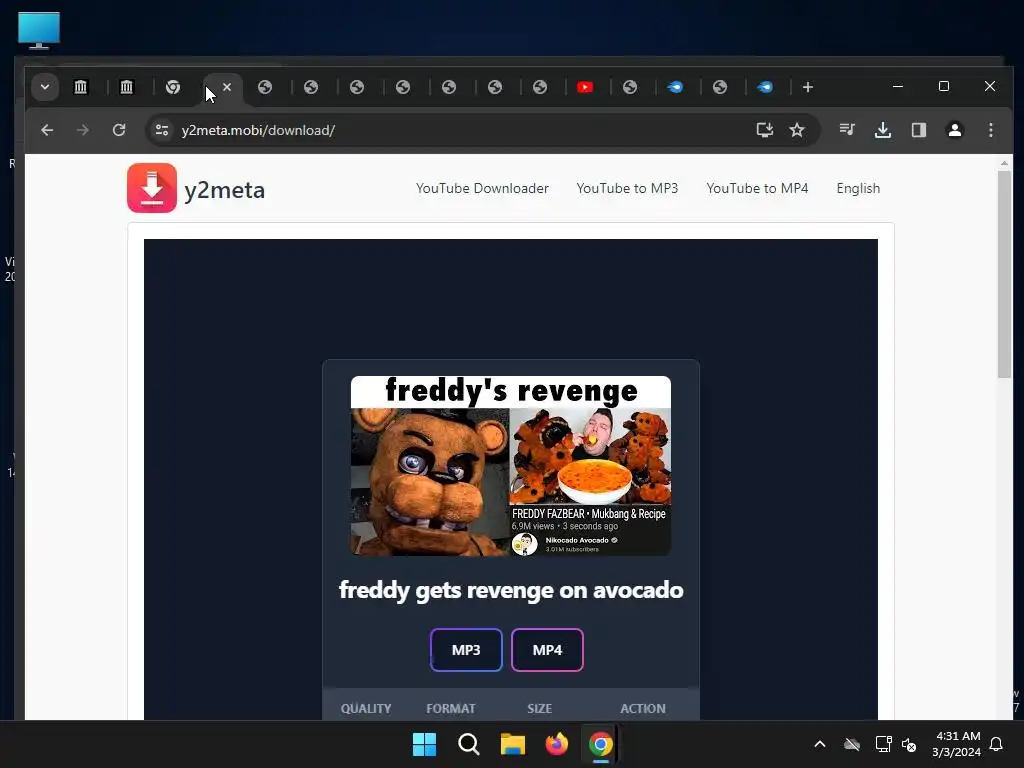Select the MP4 format tab
Image resolution: width=1024 pixels, height=768 pixels.
tap(547, 650)
